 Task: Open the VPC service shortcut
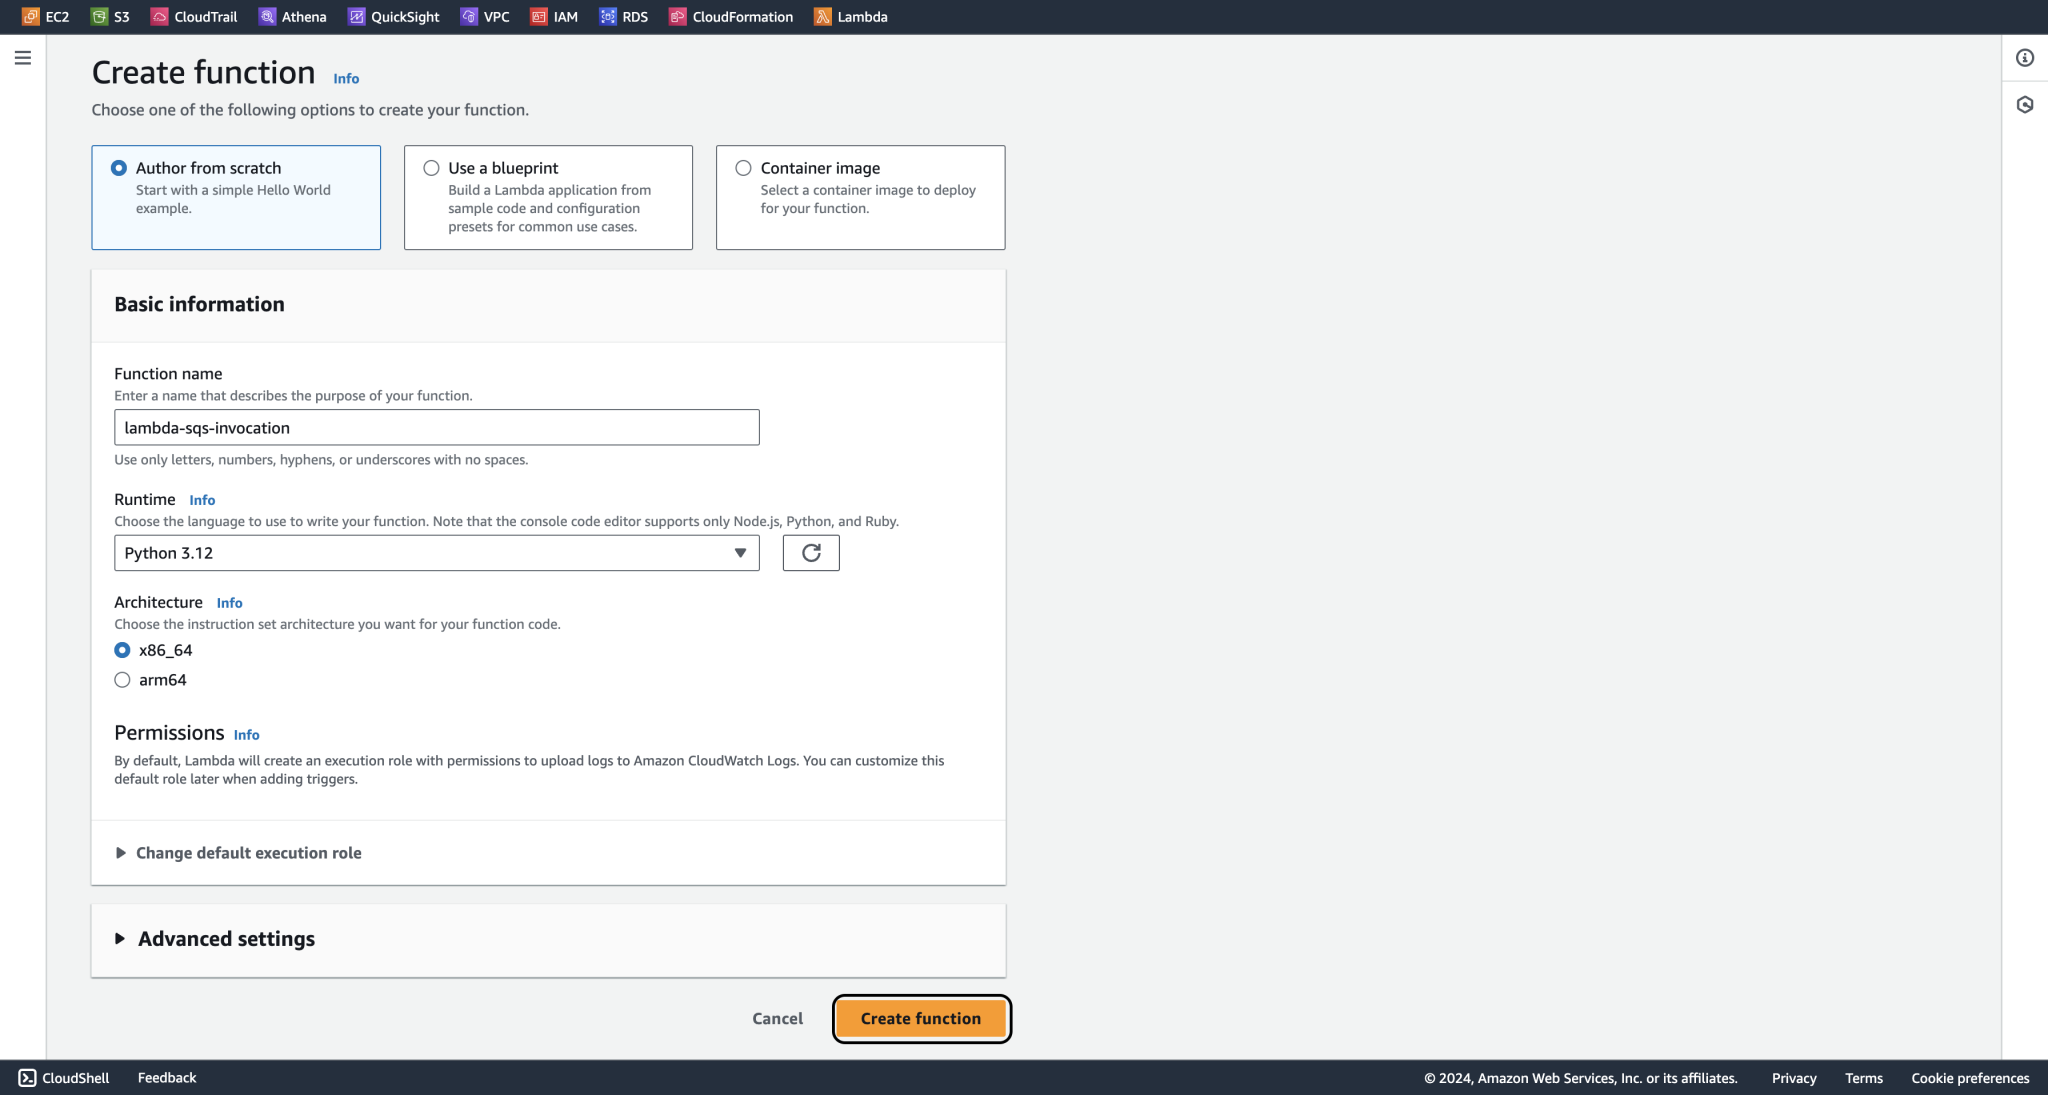[484, 16]
